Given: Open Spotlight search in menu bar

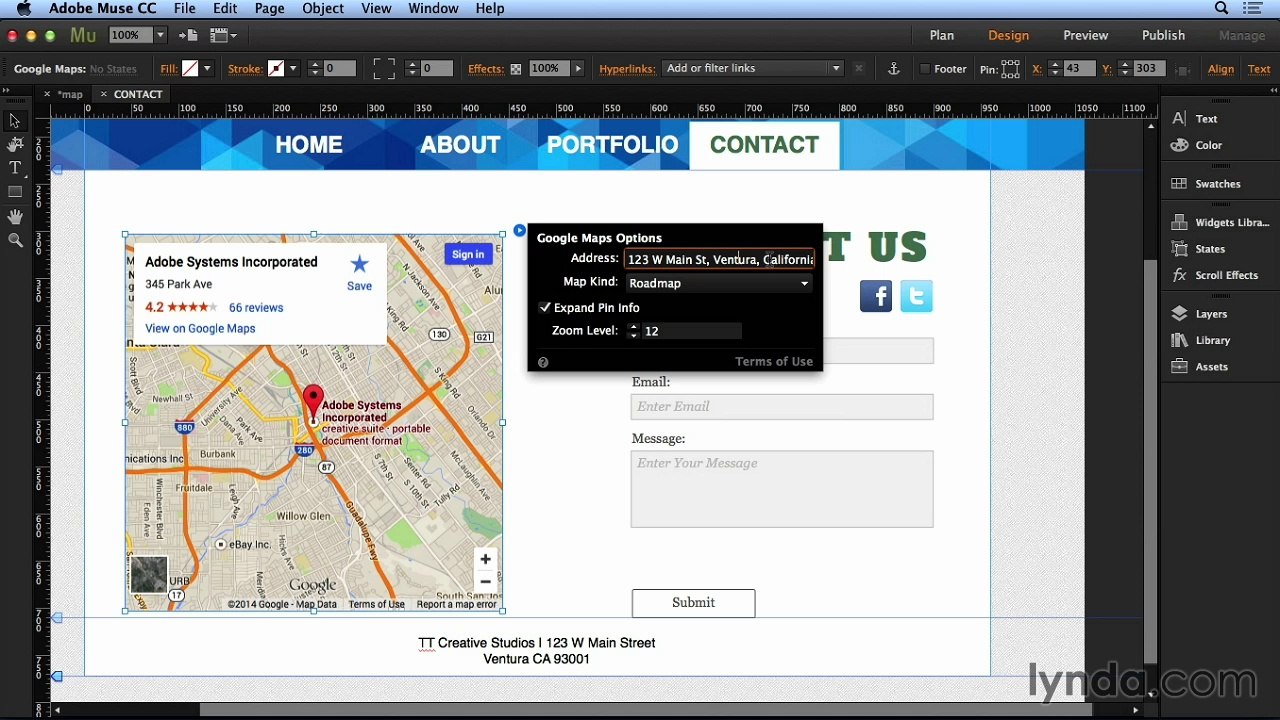Looking at the screenshot, I should tap(1221, 9).
